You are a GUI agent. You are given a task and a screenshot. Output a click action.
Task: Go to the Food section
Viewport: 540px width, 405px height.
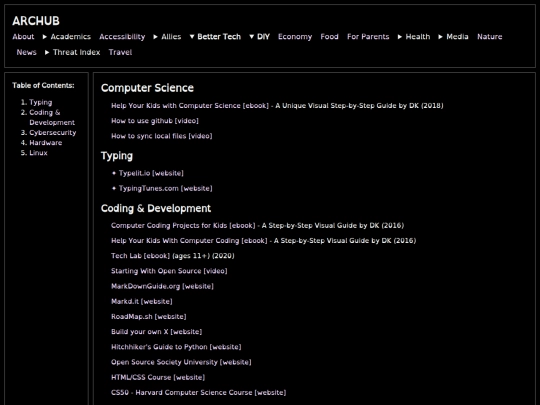coord(330,37)
